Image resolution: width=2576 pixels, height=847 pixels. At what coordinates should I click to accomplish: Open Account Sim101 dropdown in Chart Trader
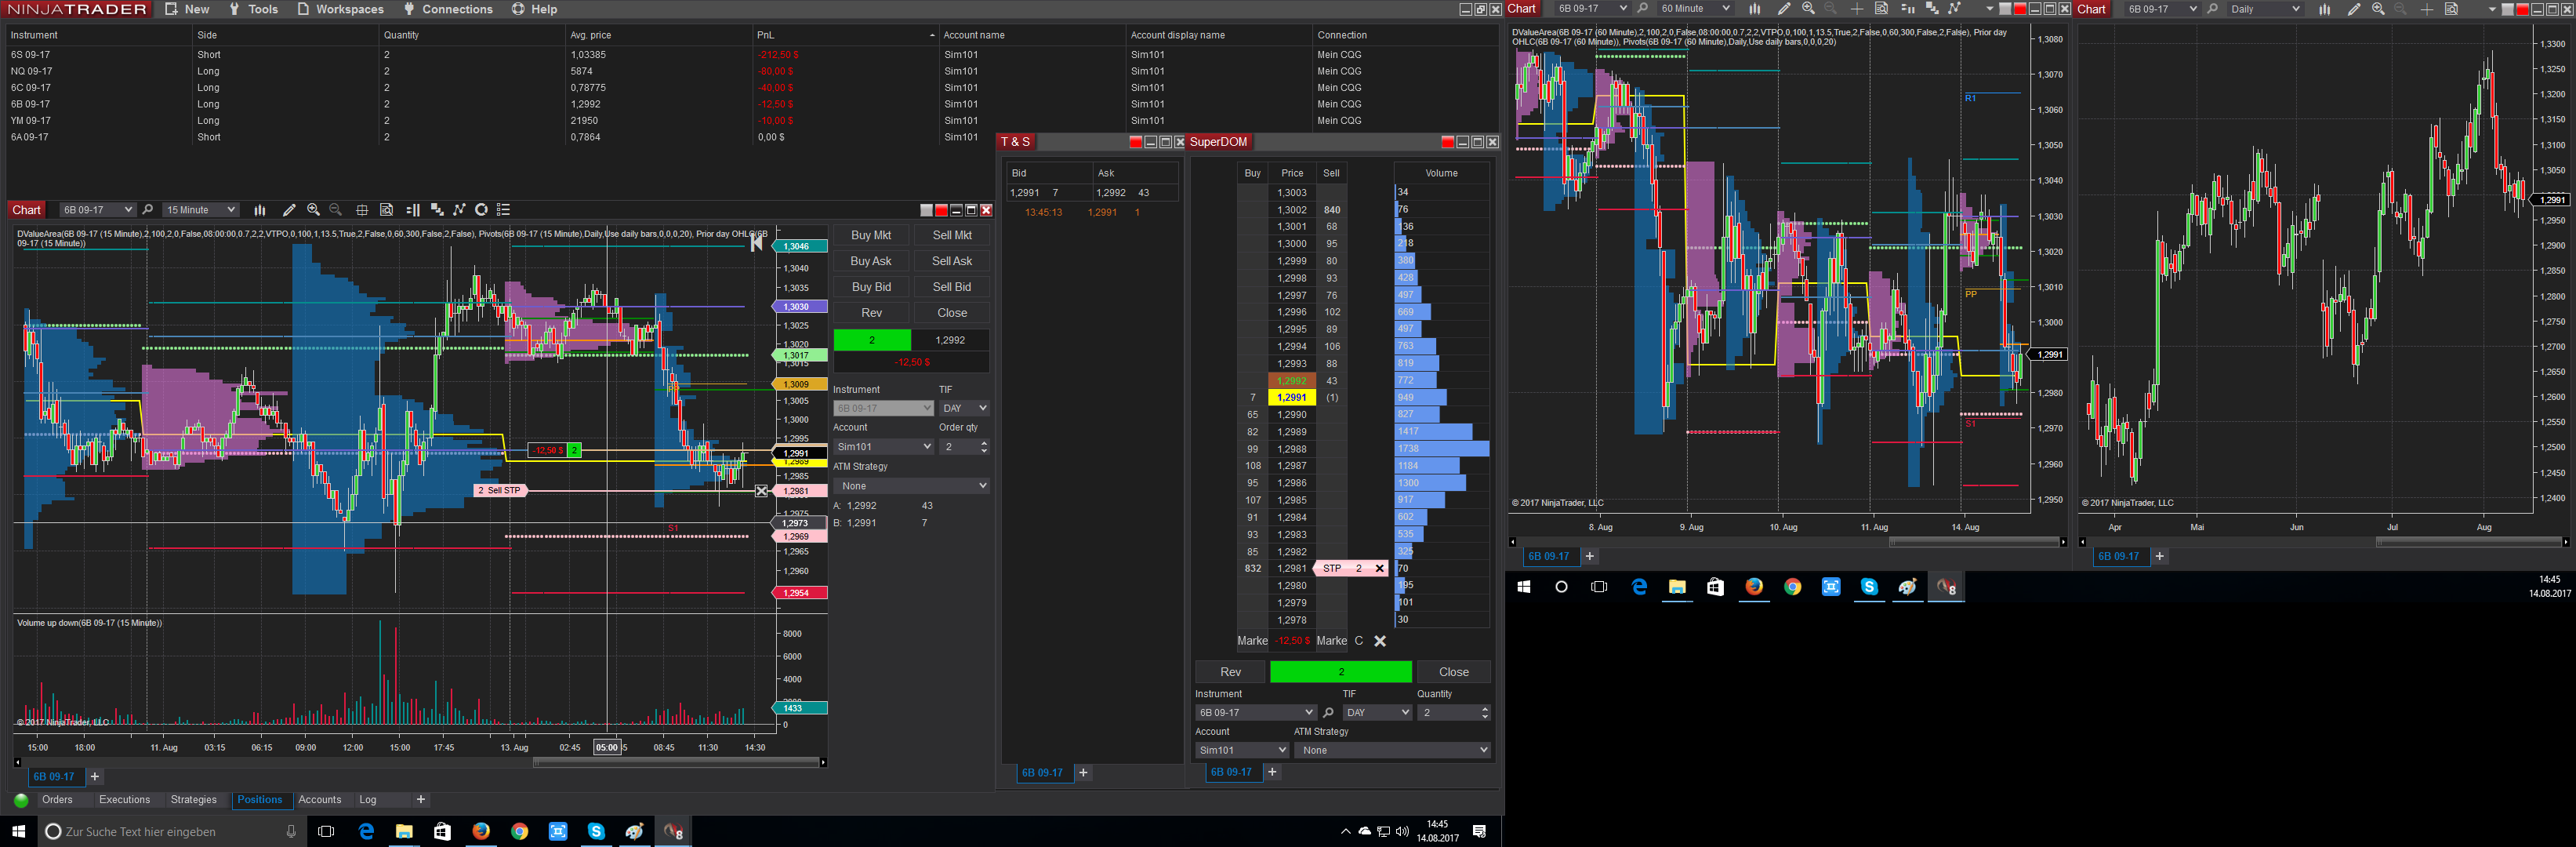coord(883,447)
